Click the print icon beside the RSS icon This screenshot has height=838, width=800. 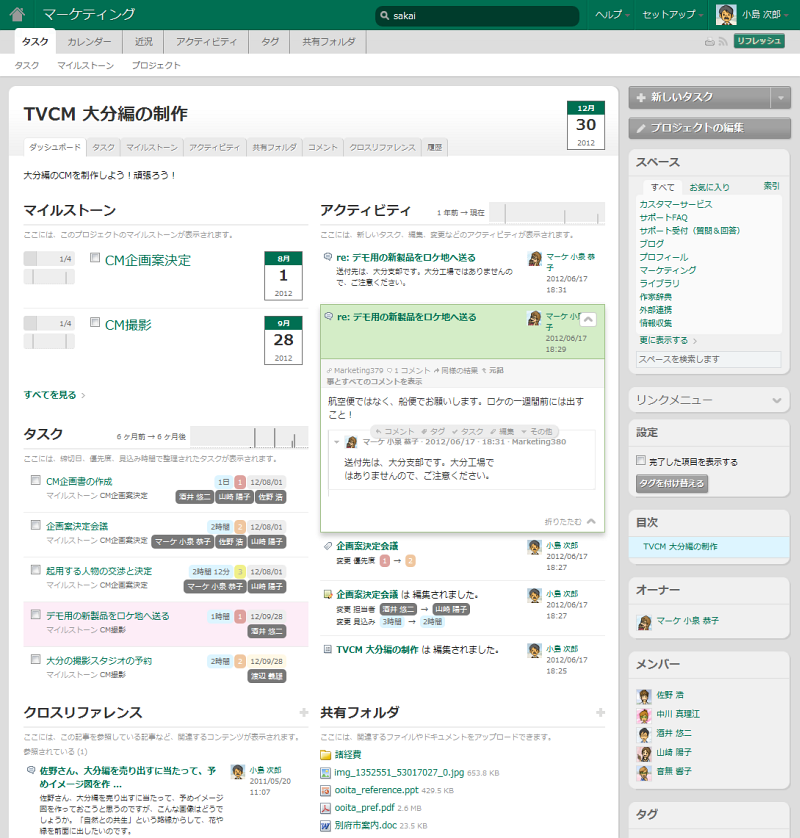click(x=709, y=42)
